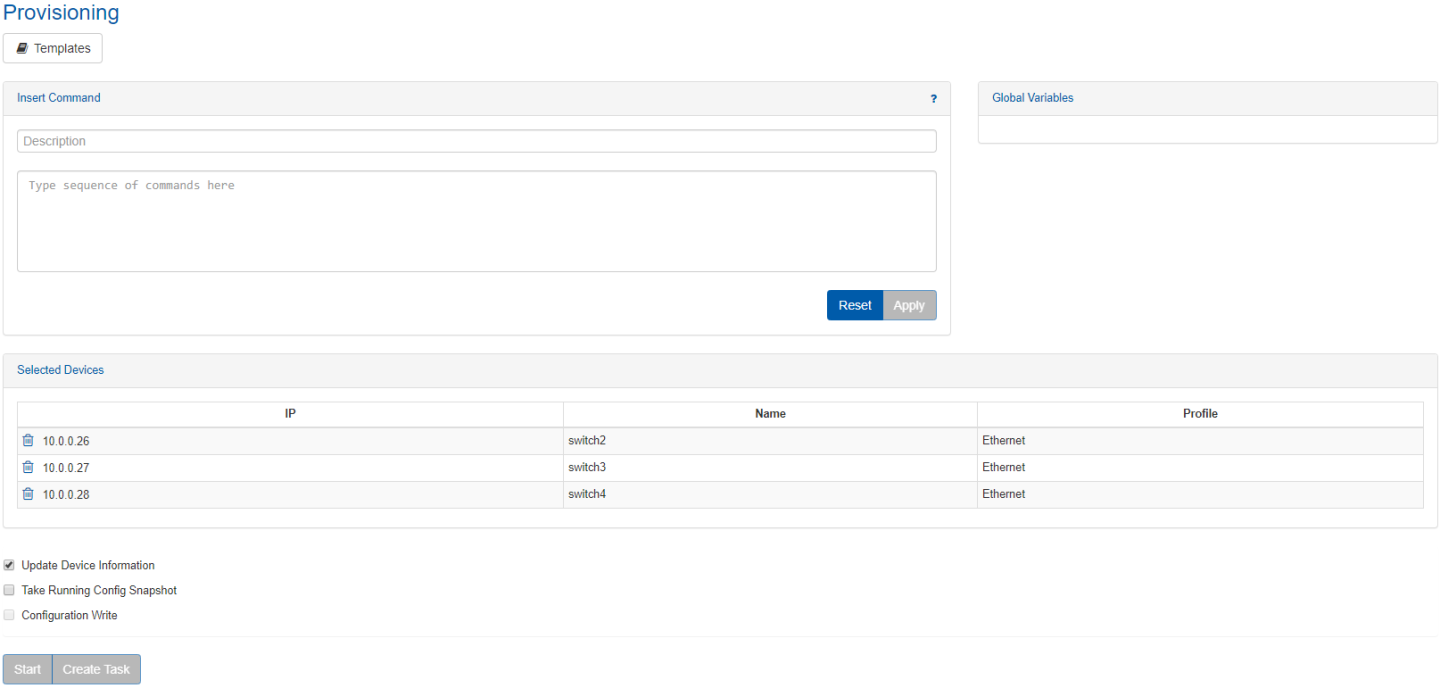Focus the Description input field

476,141
